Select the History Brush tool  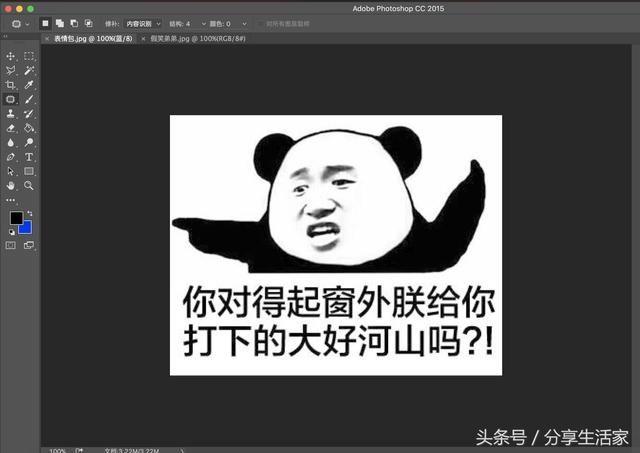[x=29, y=113]
